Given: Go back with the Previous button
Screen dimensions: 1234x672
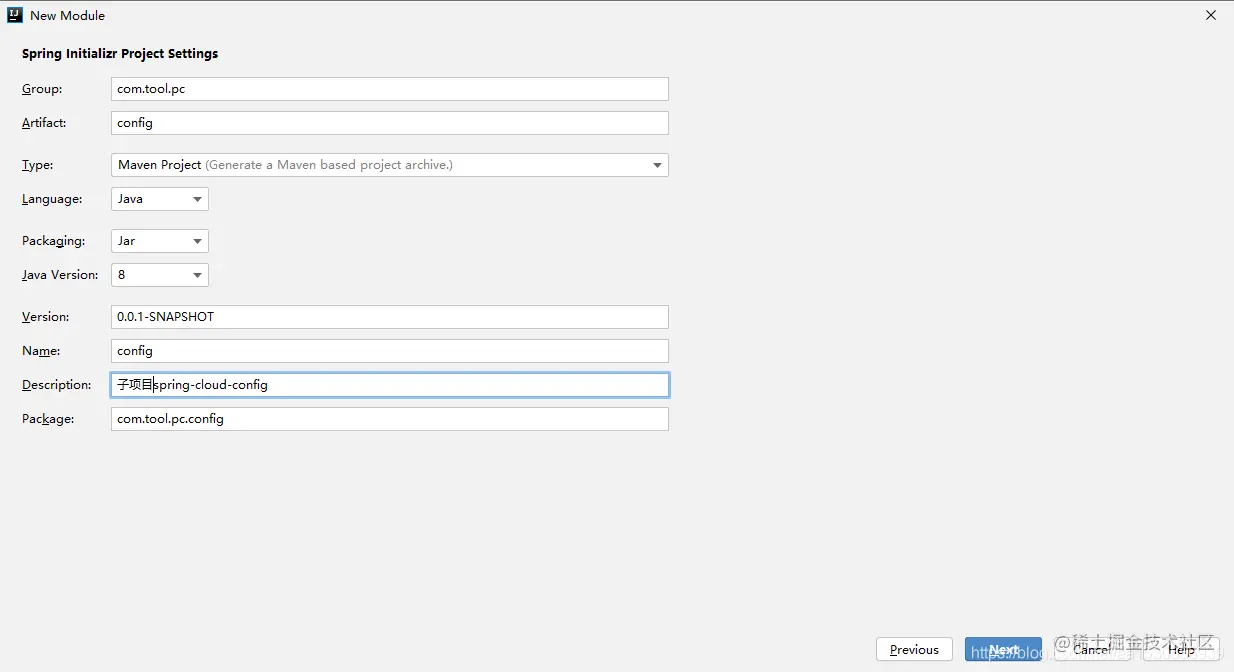Looking at the screenshot, I should tap(914, 649).
